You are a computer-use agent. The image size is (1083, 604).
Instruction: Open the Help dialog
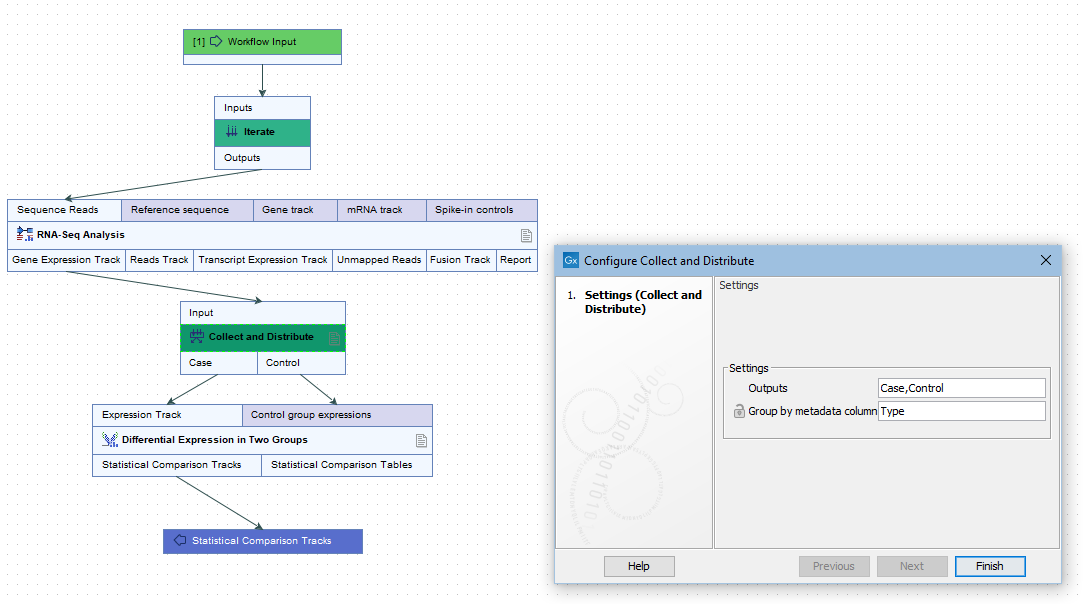click(639, 566)
